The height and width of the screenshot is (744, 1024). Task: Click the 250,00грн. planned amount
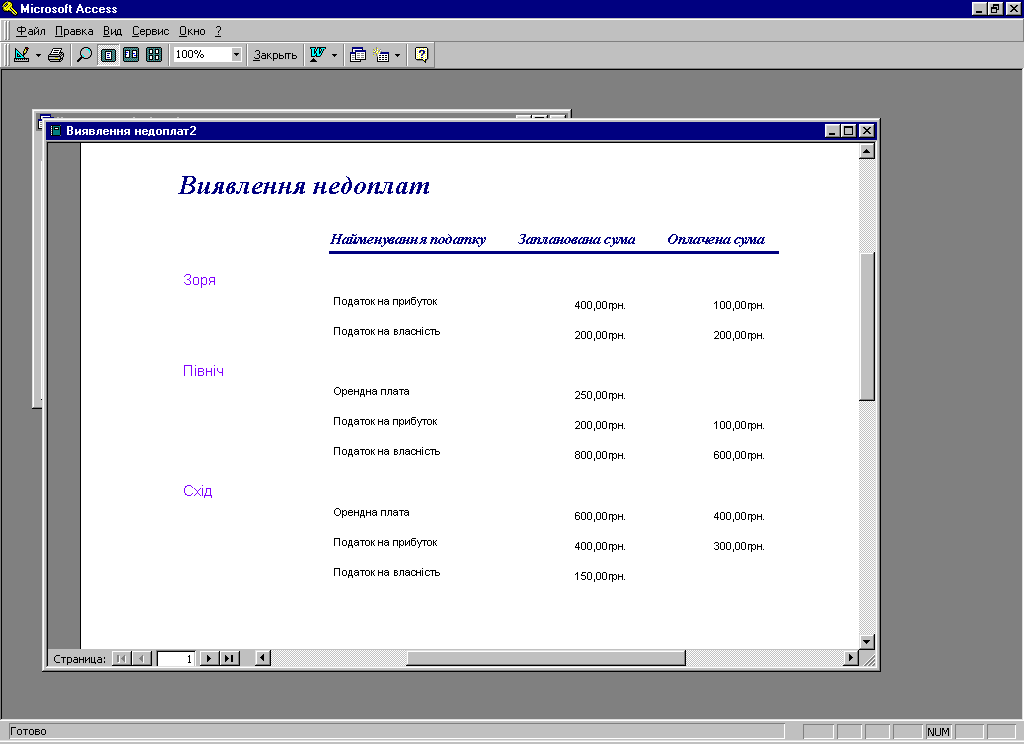(x=600, y=395)
